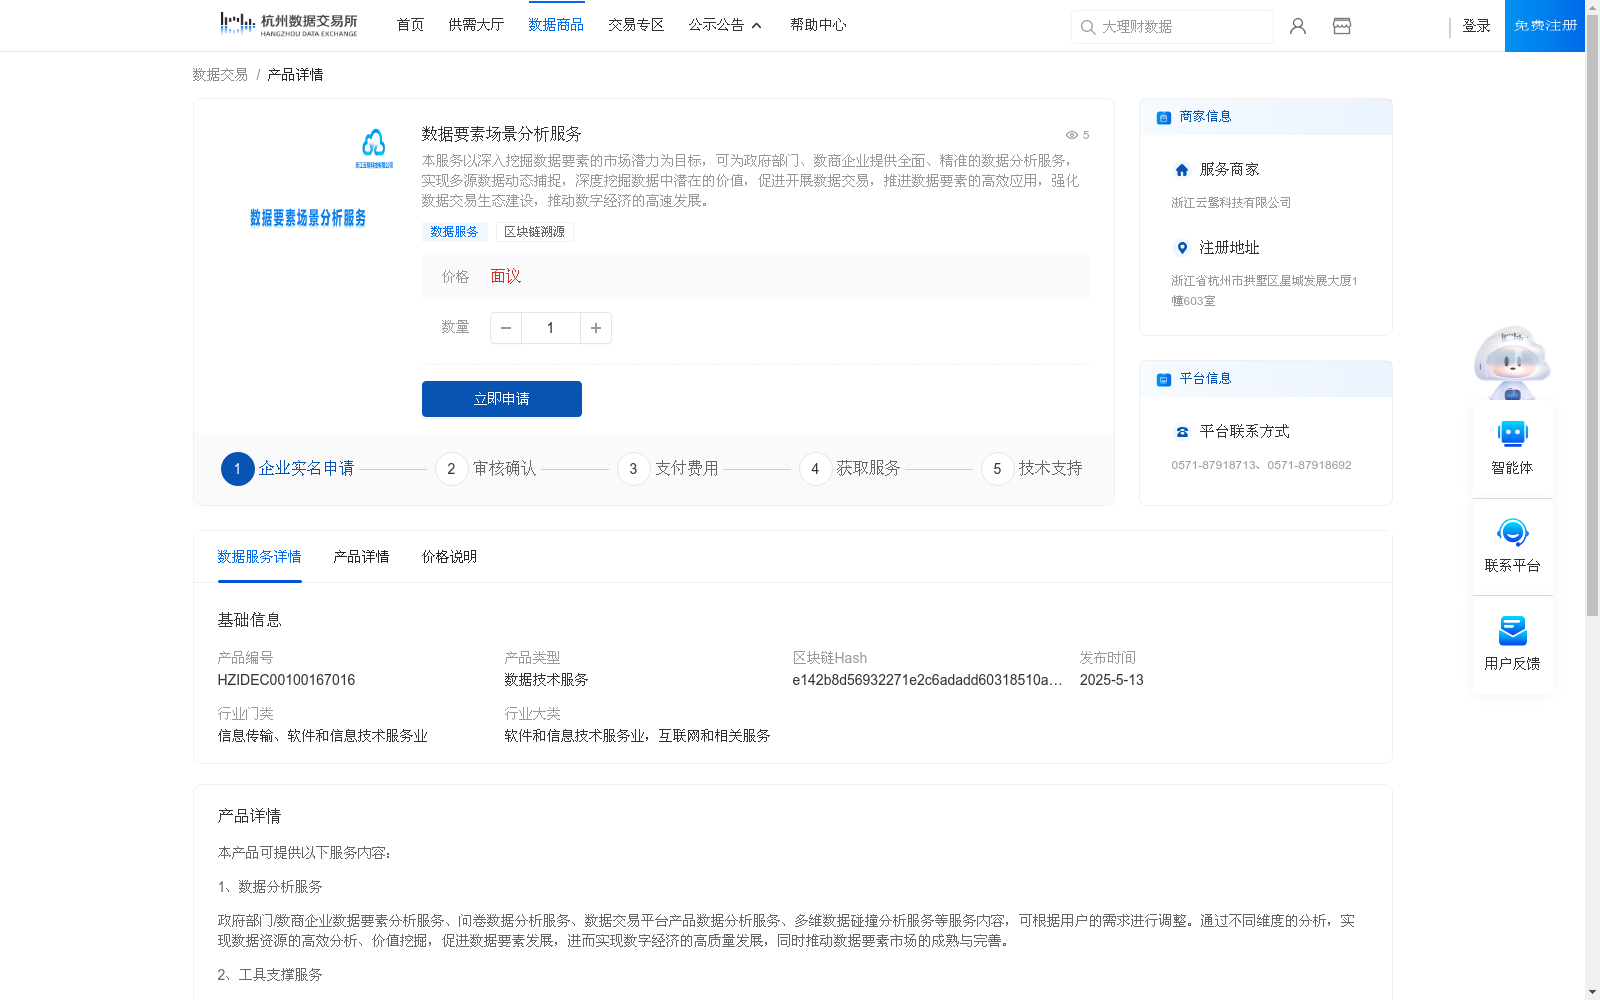Click the 平台联系方式 telephone icon

click(1182, 432)
